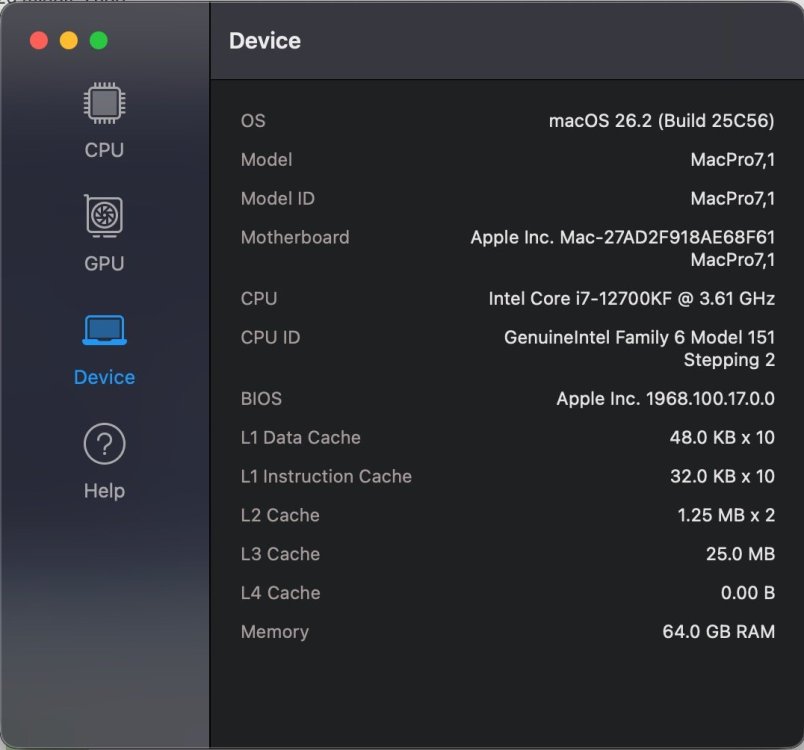The image size is (804, 750).
Task: Click the BIOS row label
Action: pyautogui.click(x=261, y=399)
